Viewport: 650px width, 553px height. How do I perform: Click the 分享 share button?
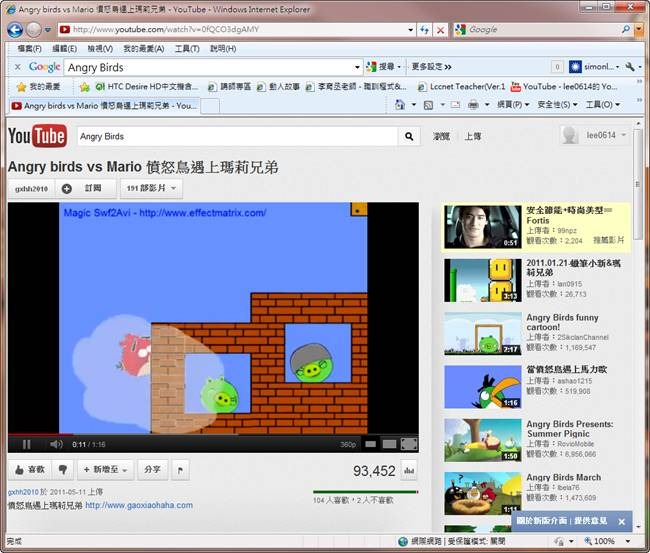[x=153, y=470]
